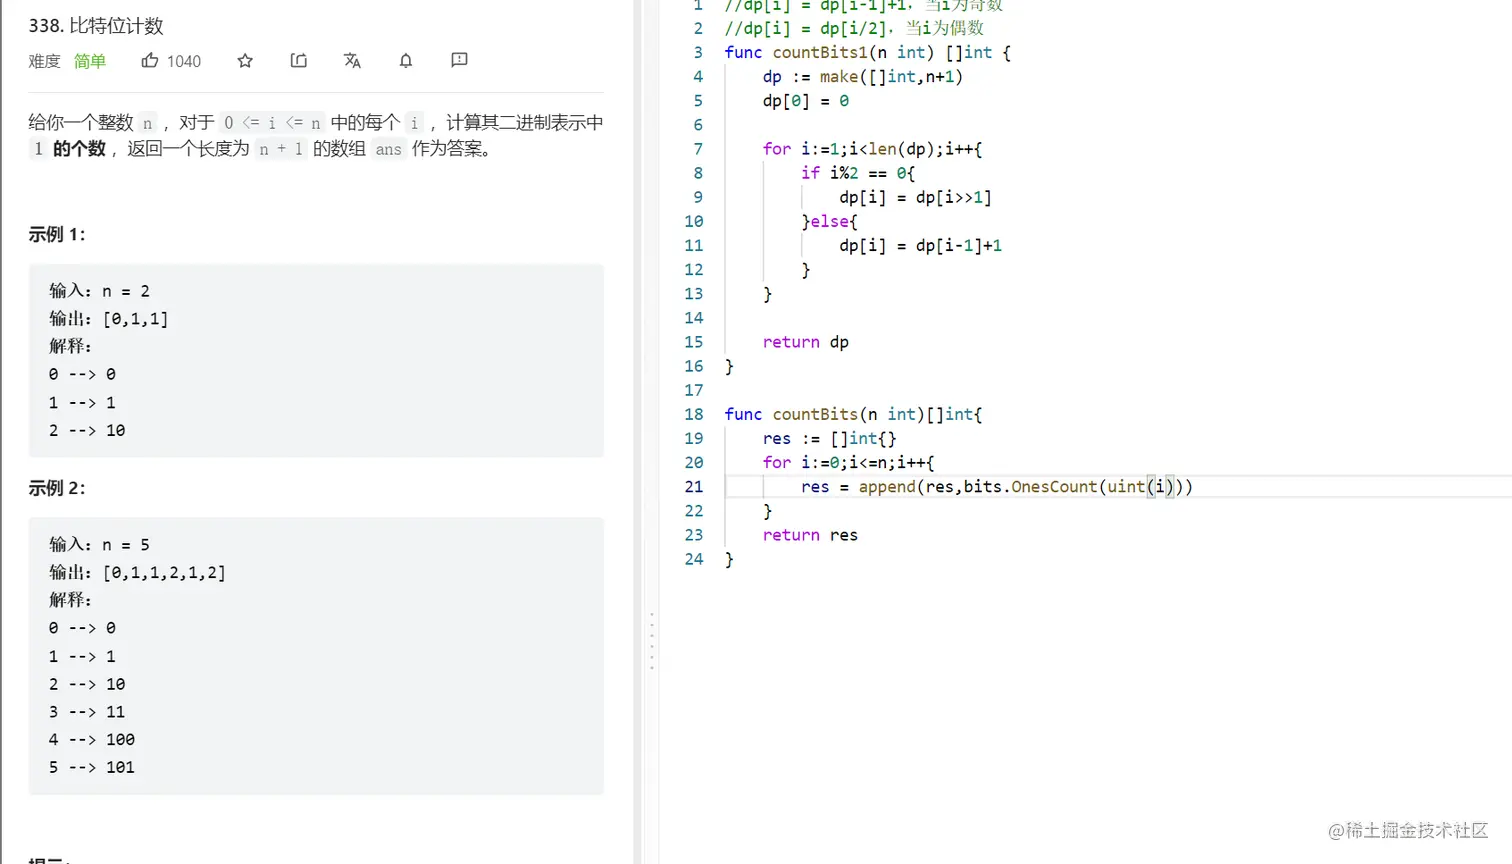Click the explanation row 3 --> 11
This screenshot has height=864, width=1512.
coord(87,712)
